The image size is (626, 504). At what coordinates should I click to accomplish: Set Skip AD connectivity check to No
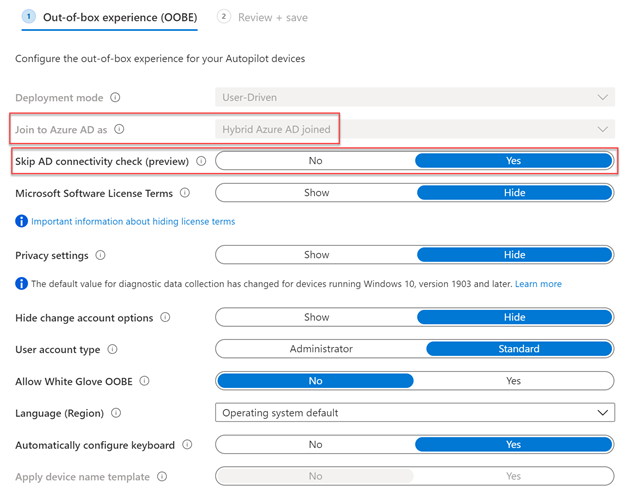[315, 161]
